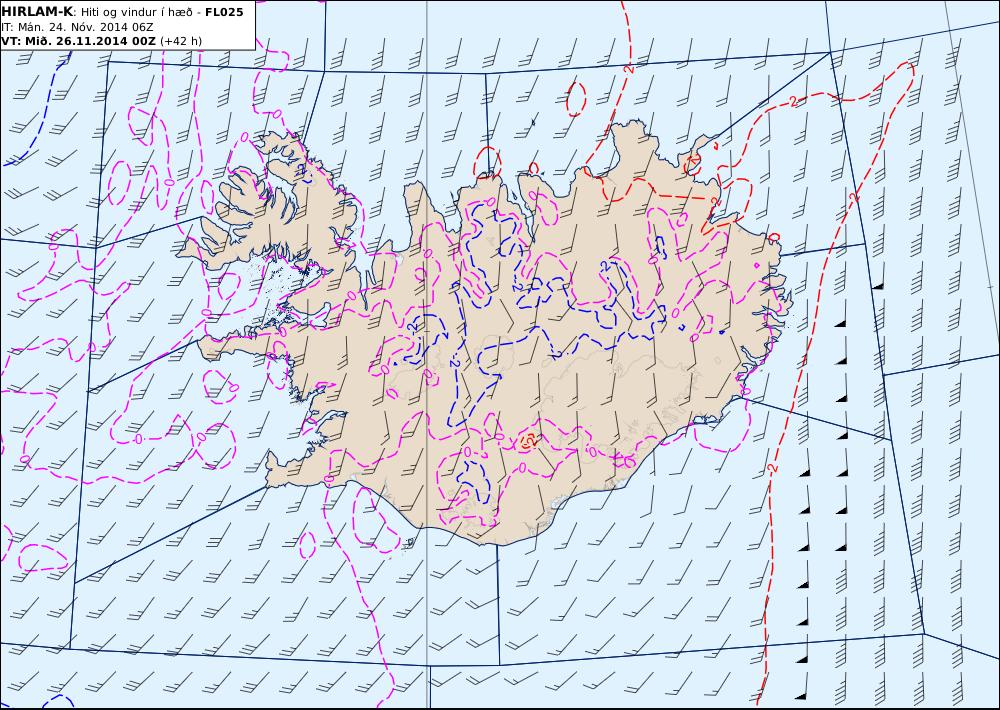Click the FL025 flight level label
The height and width of the screenshot is (710, 1000).
point(224,12)
